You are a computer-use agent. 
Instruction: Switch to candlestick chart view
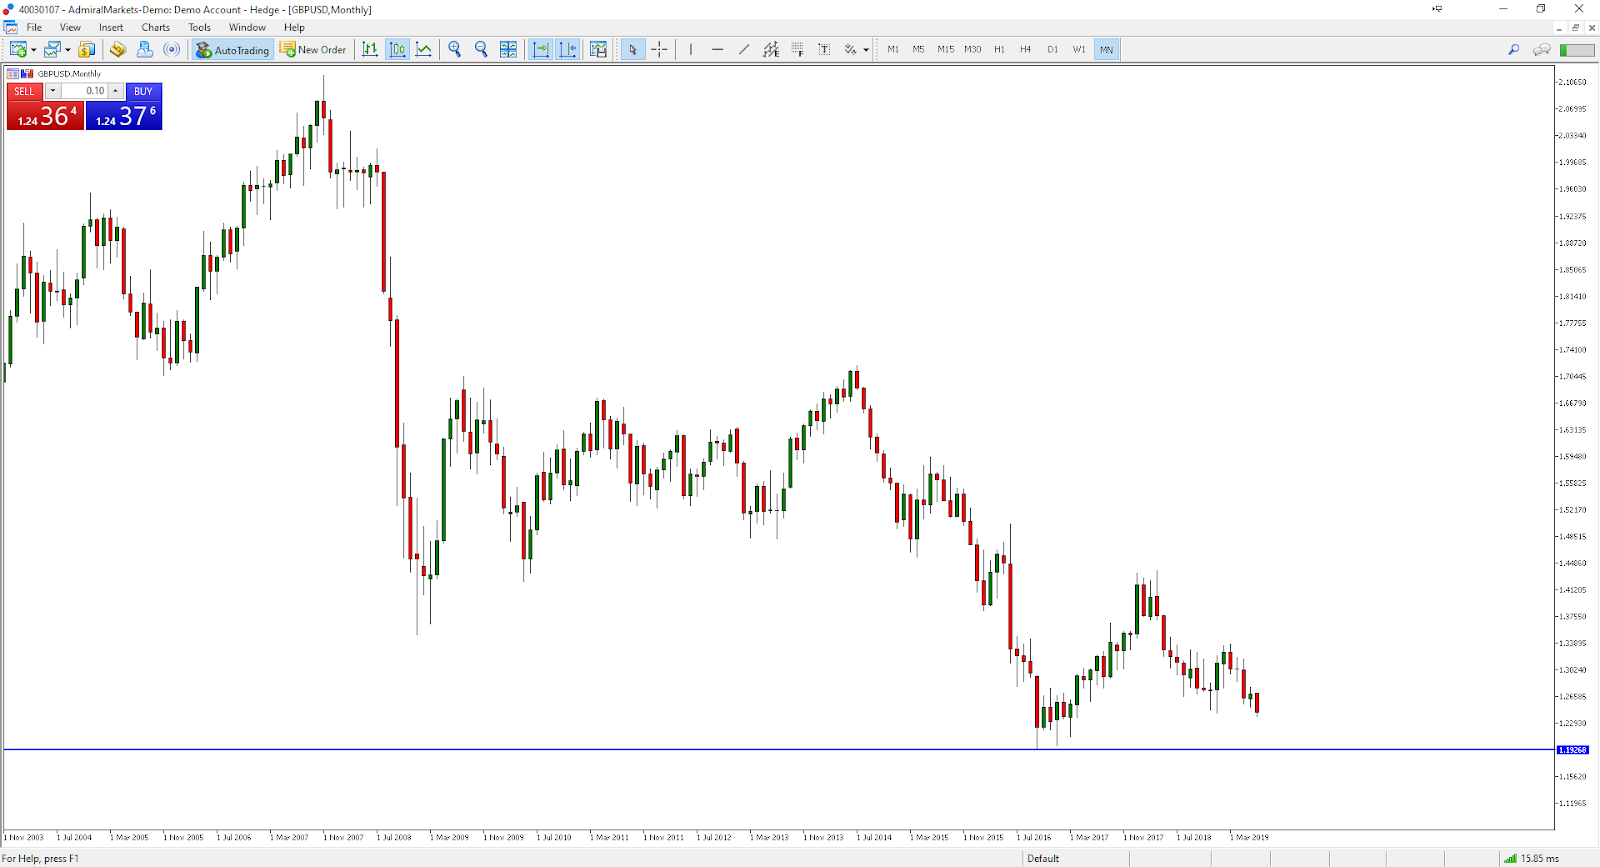[x=397, y=49]
